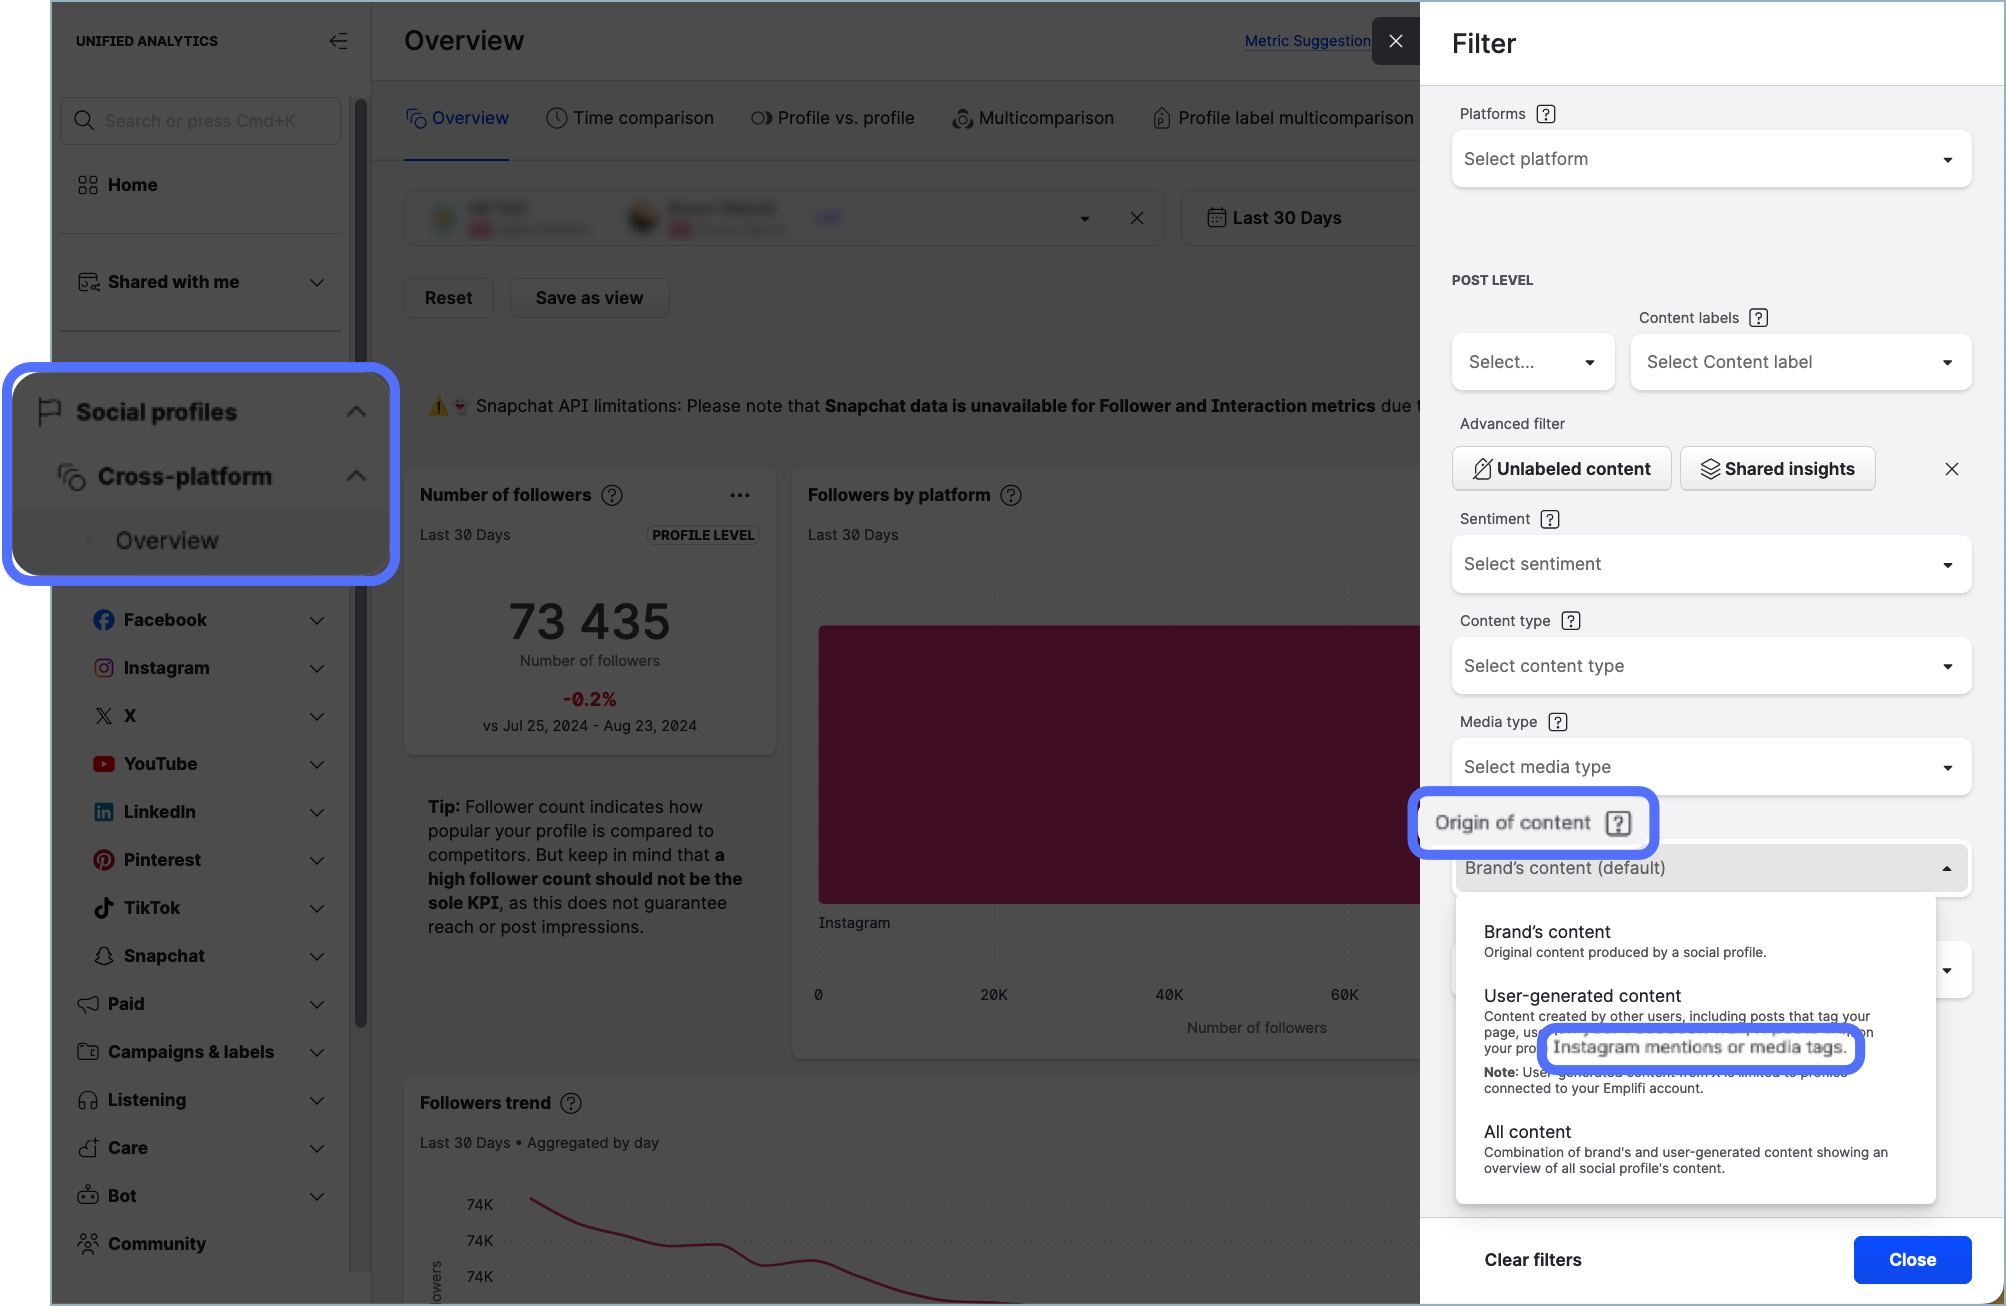
Task: Click the Followers by platform info icon
Action: 1011,495
